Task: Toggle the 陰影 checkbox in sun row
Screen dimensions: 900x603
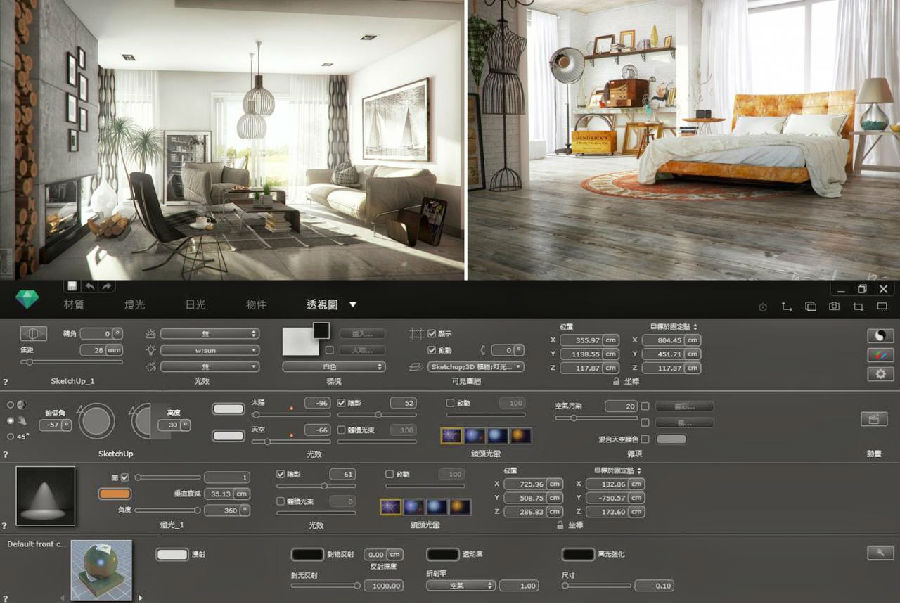Action: pos(342,403)
